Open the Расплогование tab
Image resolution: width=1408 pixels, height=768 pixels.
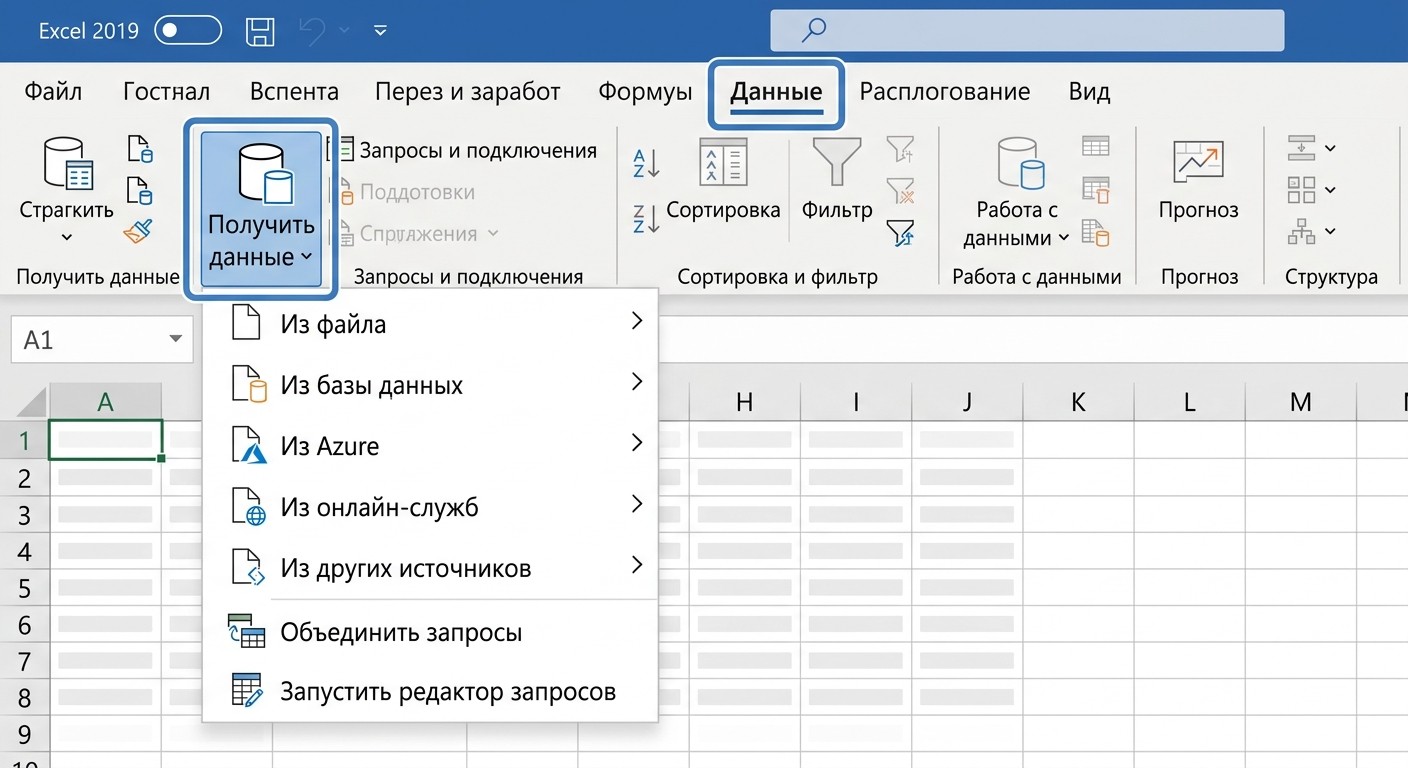pyautogui.click(x=944, y=92)
